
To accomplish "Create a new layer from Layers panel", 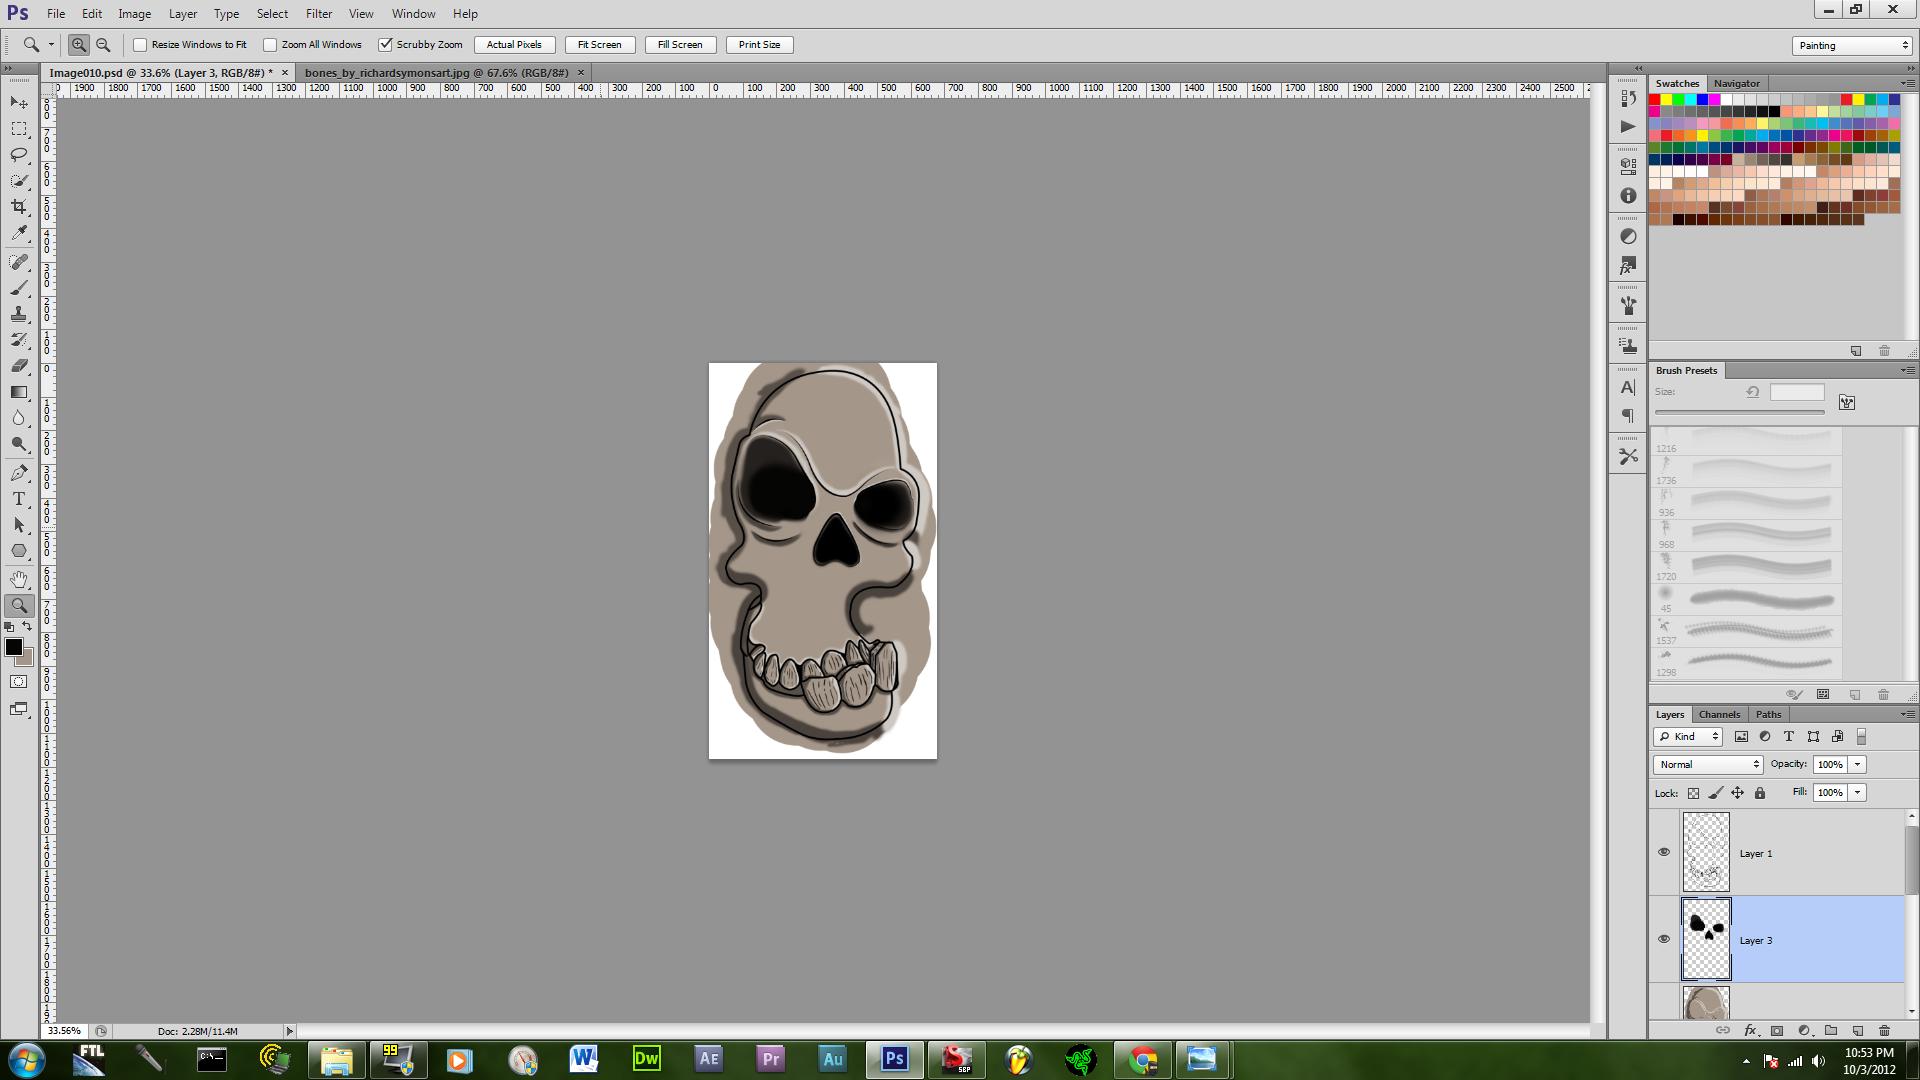I will click(x=1857, y=1031).
